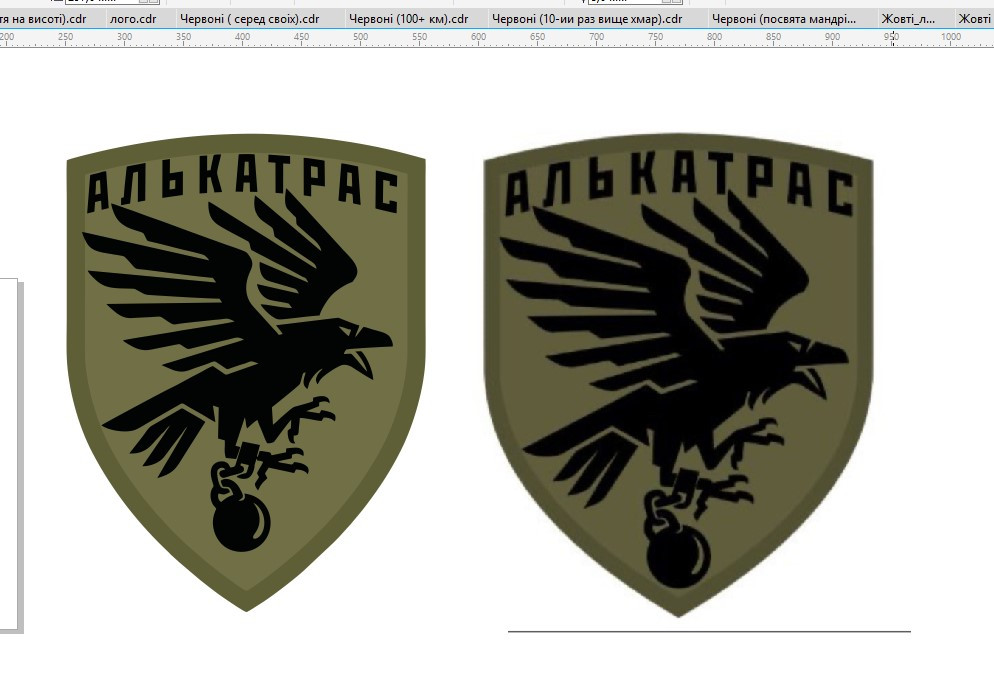Image resolution: width=994 pixels, height=695 pixels.
Task: Select the iron ball on the right patch
Action: coord(678,554)
